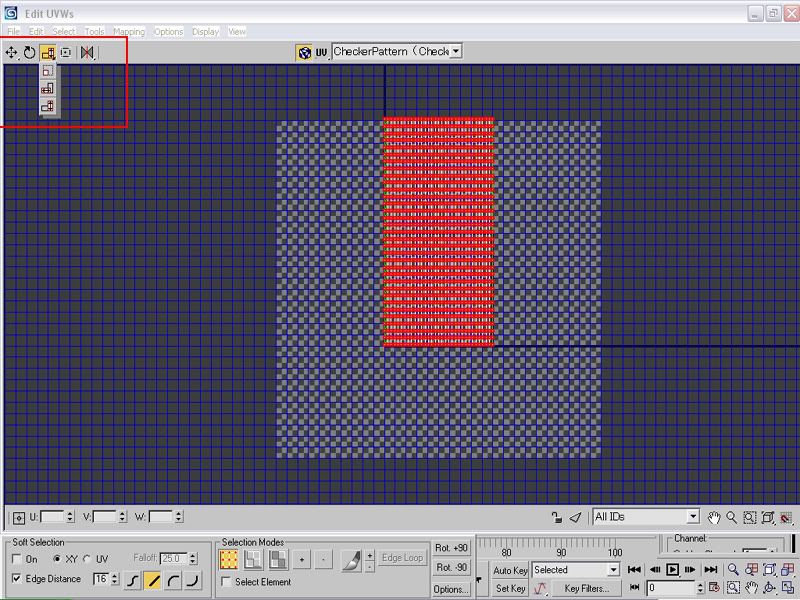Click the Options... button

point(452,589)
